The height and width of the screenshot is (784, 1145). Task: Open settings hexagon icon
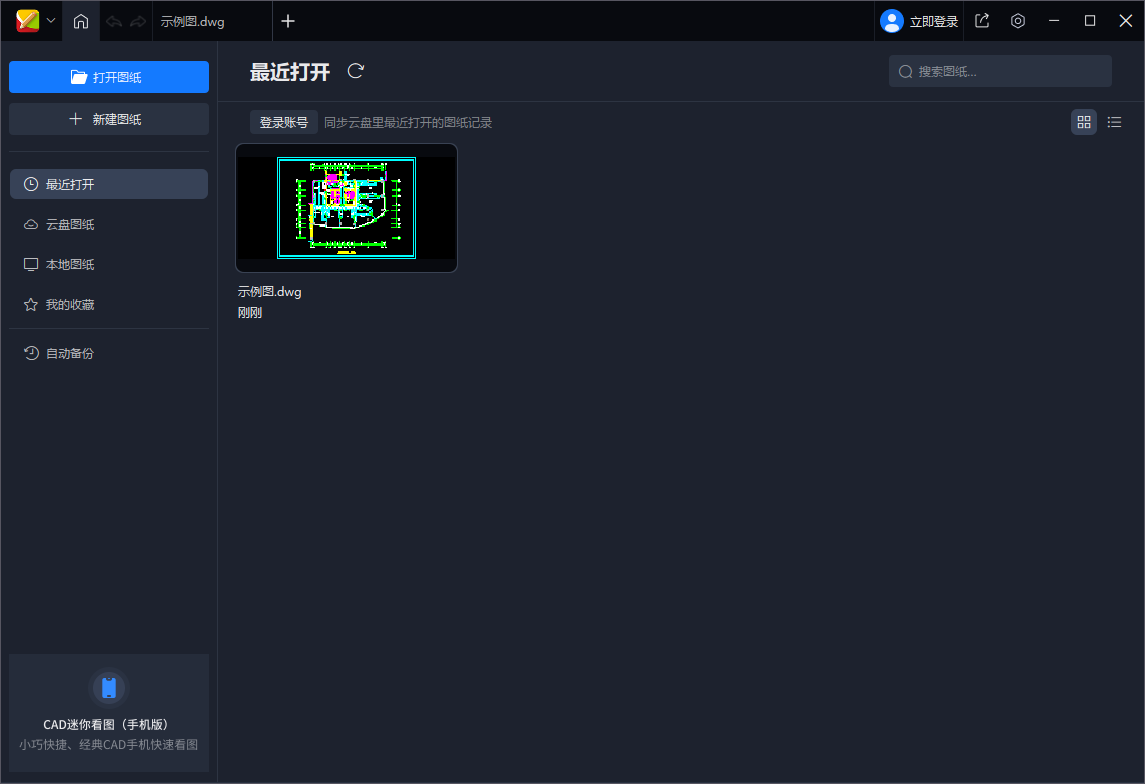(1018, 21)
